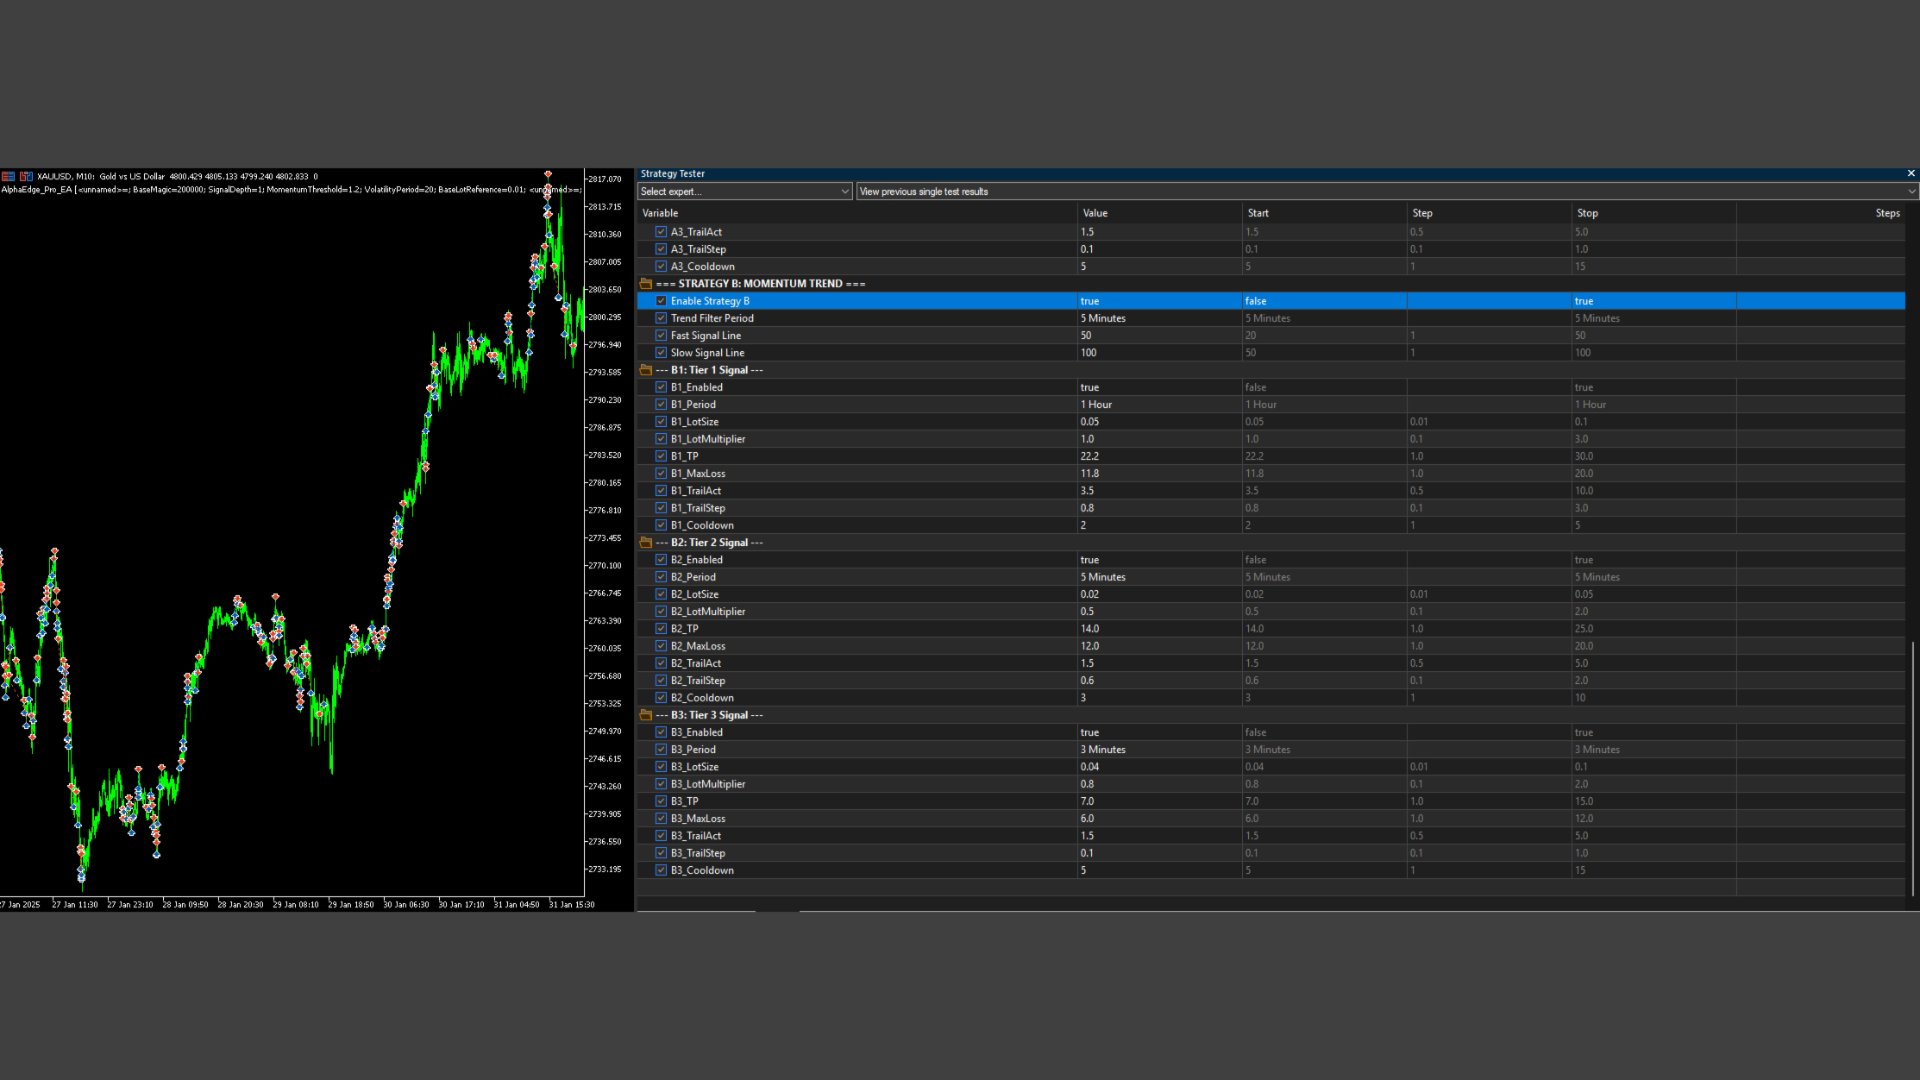Image resolution: width=1920 pixels, height=1080 pixels.
Task: Click the Strategy B group folder icon
Action: tap(646, 284)
